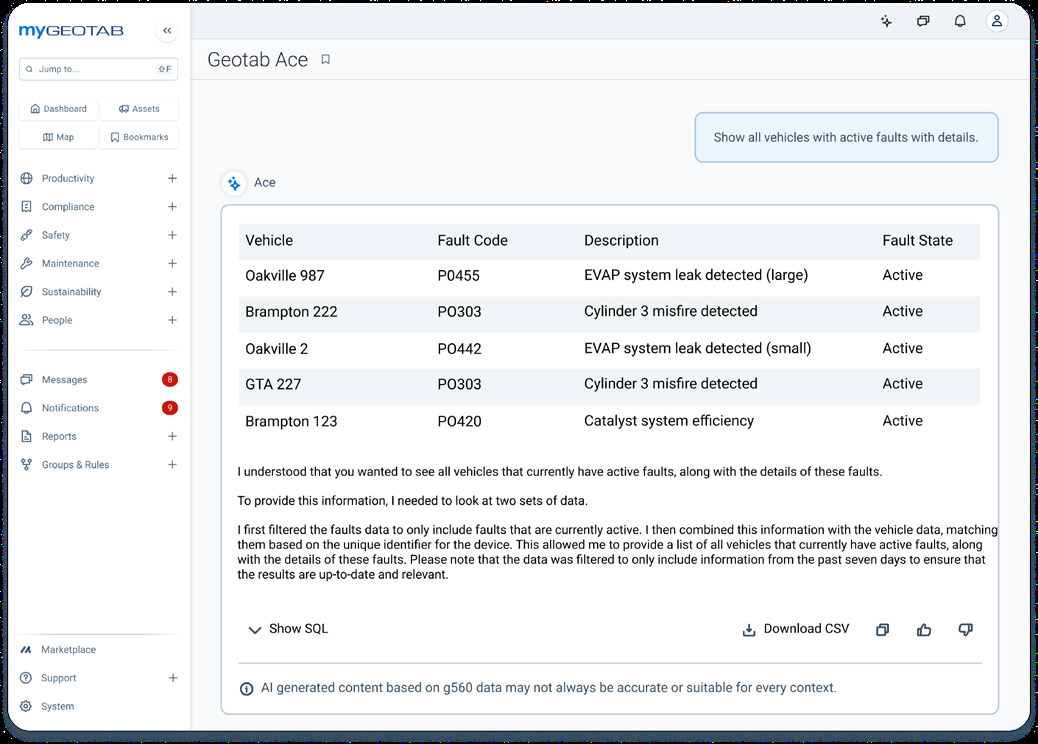Open the Ace sparkle icon in top bar
The height and width of the screenshot is (744, 1038).
pyautogui.click(x=886, y=21)
